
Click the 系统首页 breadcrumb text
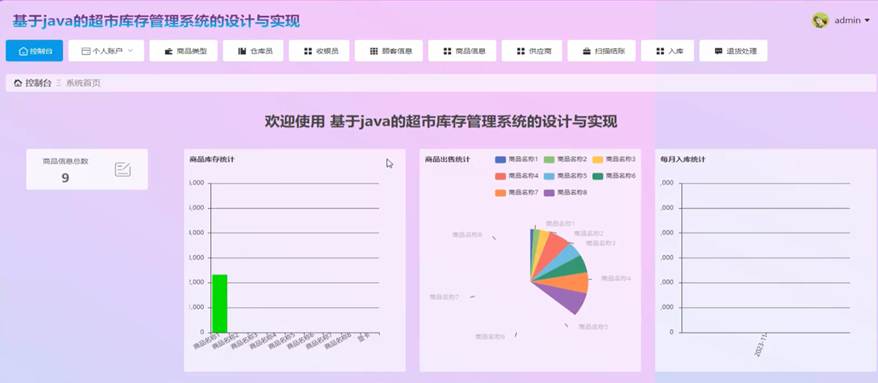pyautogui.click(x=83, y=83)
